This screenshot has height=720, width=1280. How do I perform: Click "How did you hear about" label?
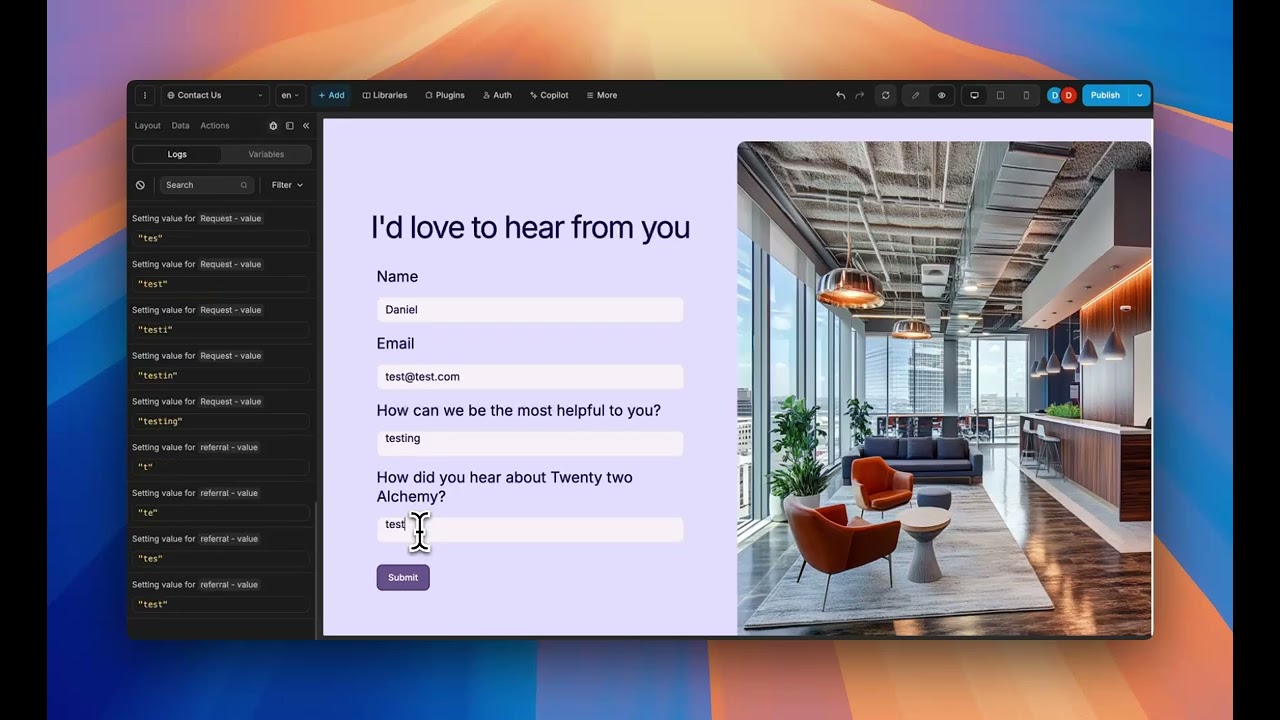tap(504, 487)
